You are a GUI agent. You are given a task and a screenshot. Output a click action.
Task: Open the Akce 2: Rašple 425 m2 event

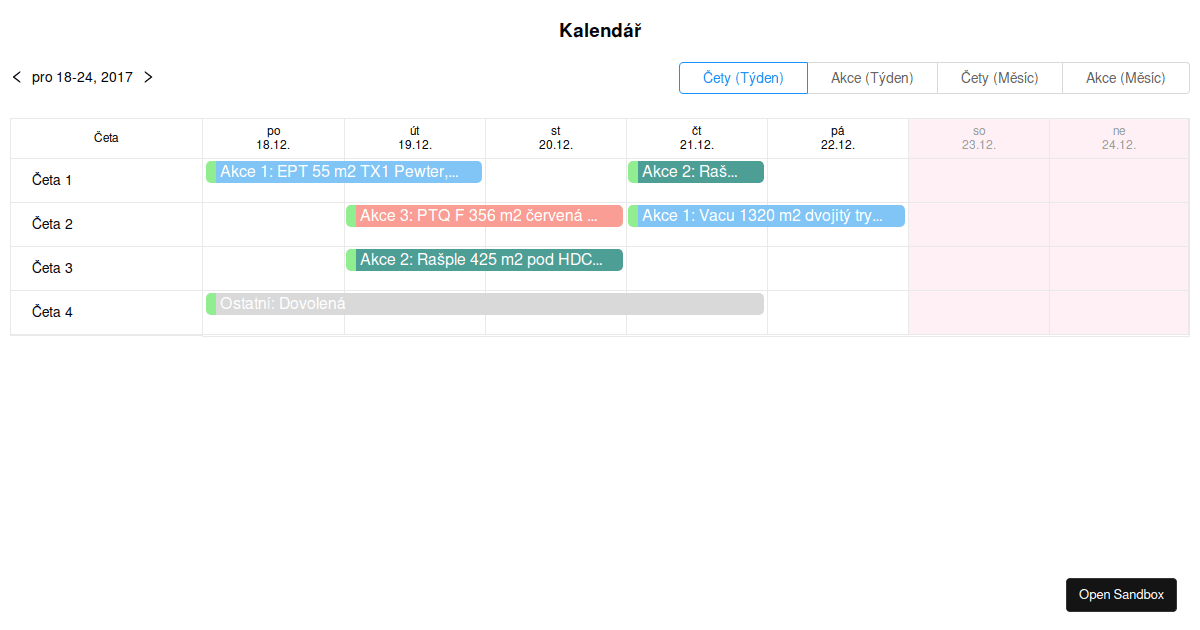point(485,260)
